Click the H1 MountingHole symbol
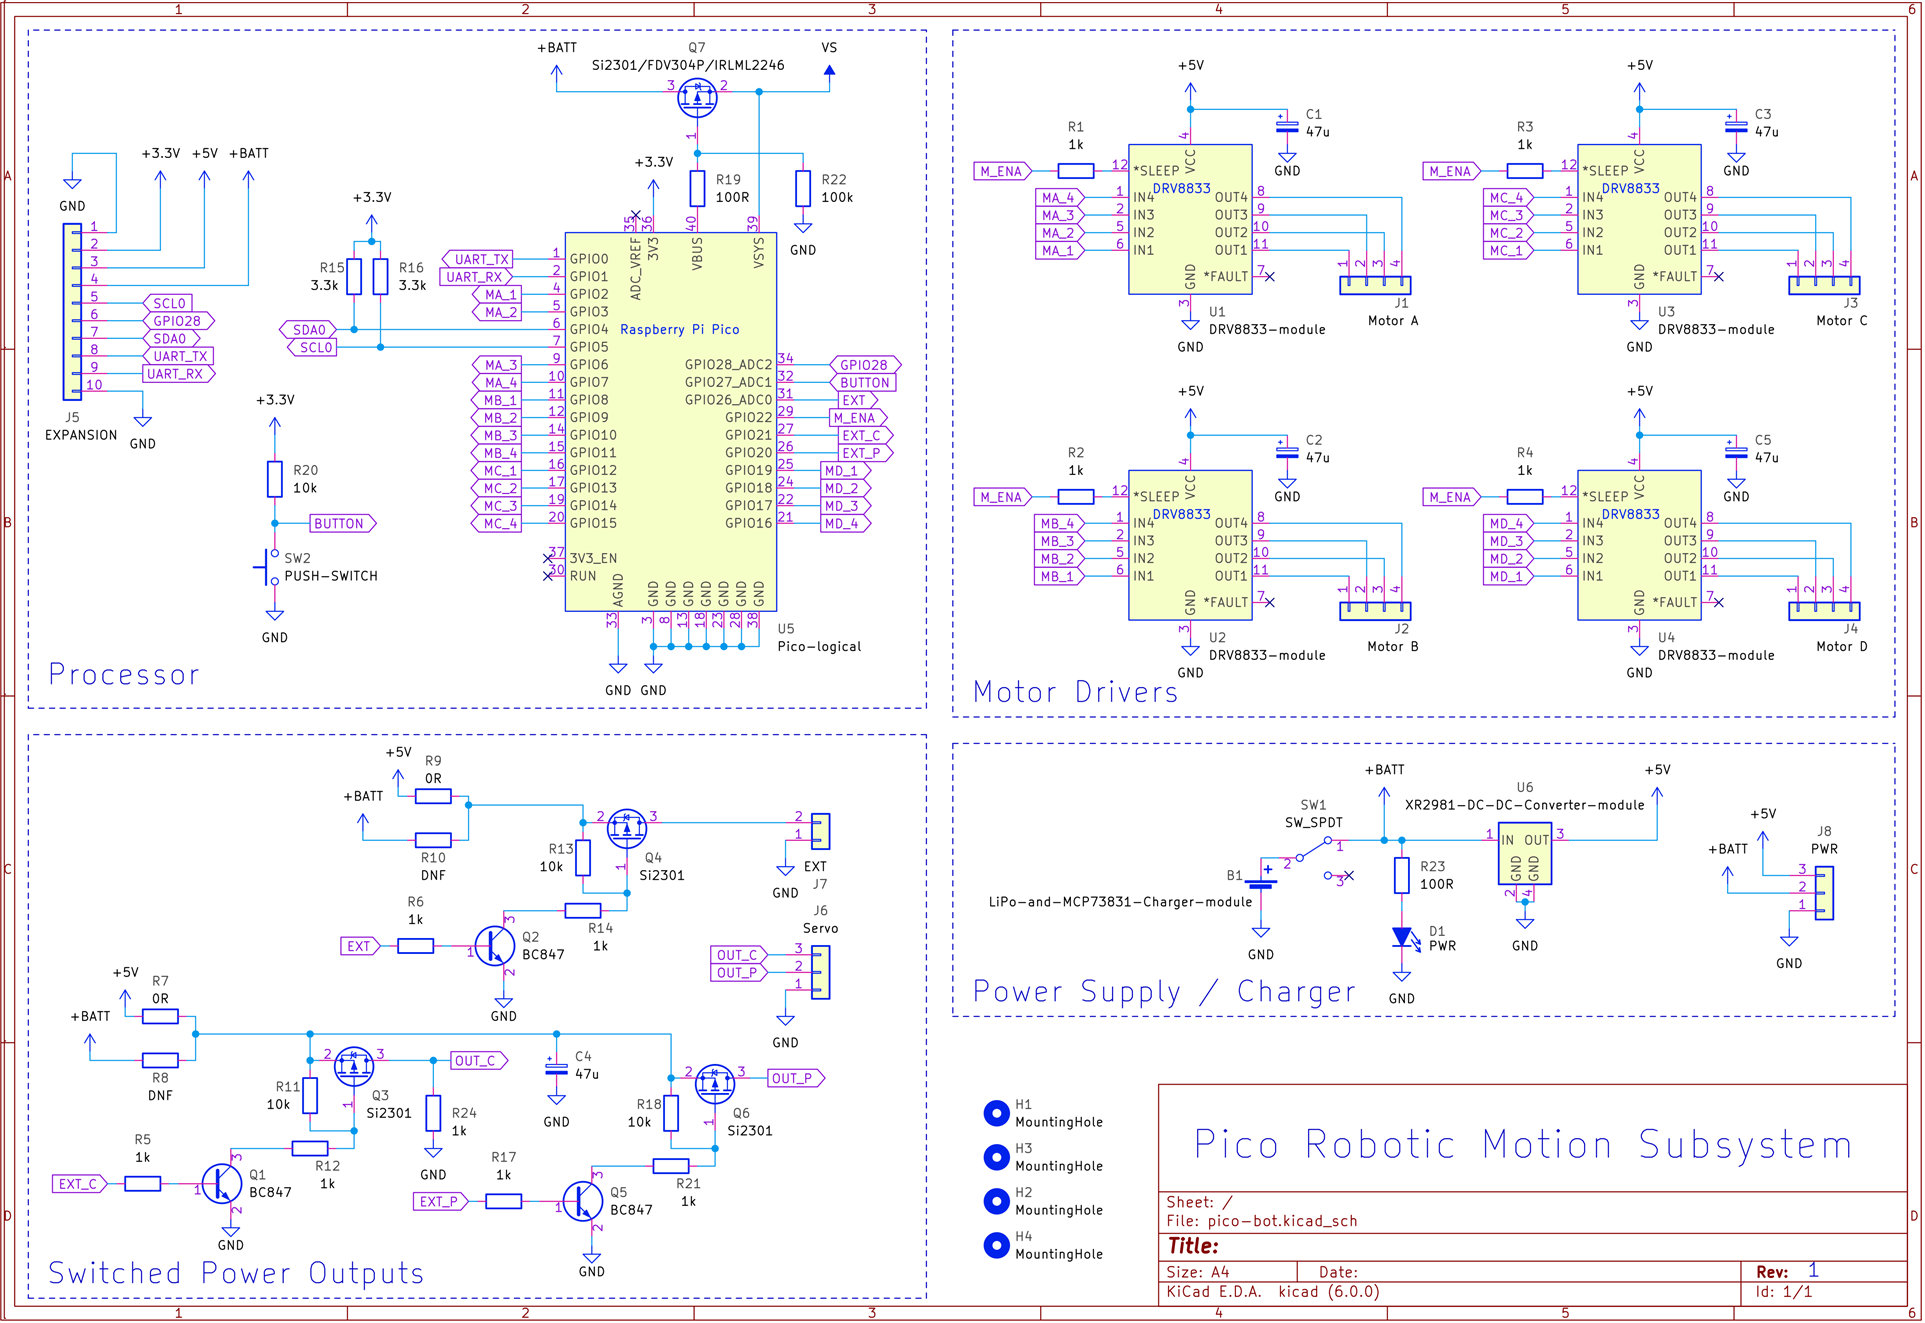The image size is (1925, 1323). coord(996,1113)
